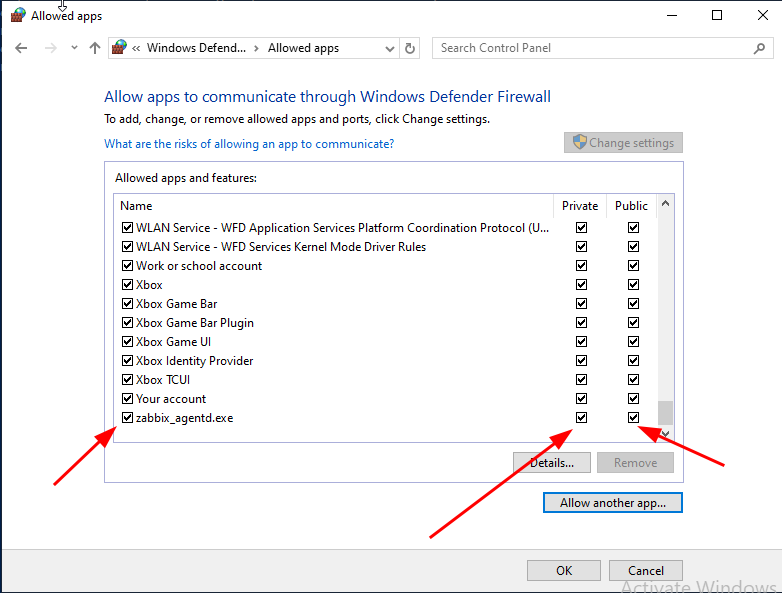The height and width of the screenshot is (593, 782).
Task: Expand the hidden breadcrumb chevrons
Action: pos(136,48)
